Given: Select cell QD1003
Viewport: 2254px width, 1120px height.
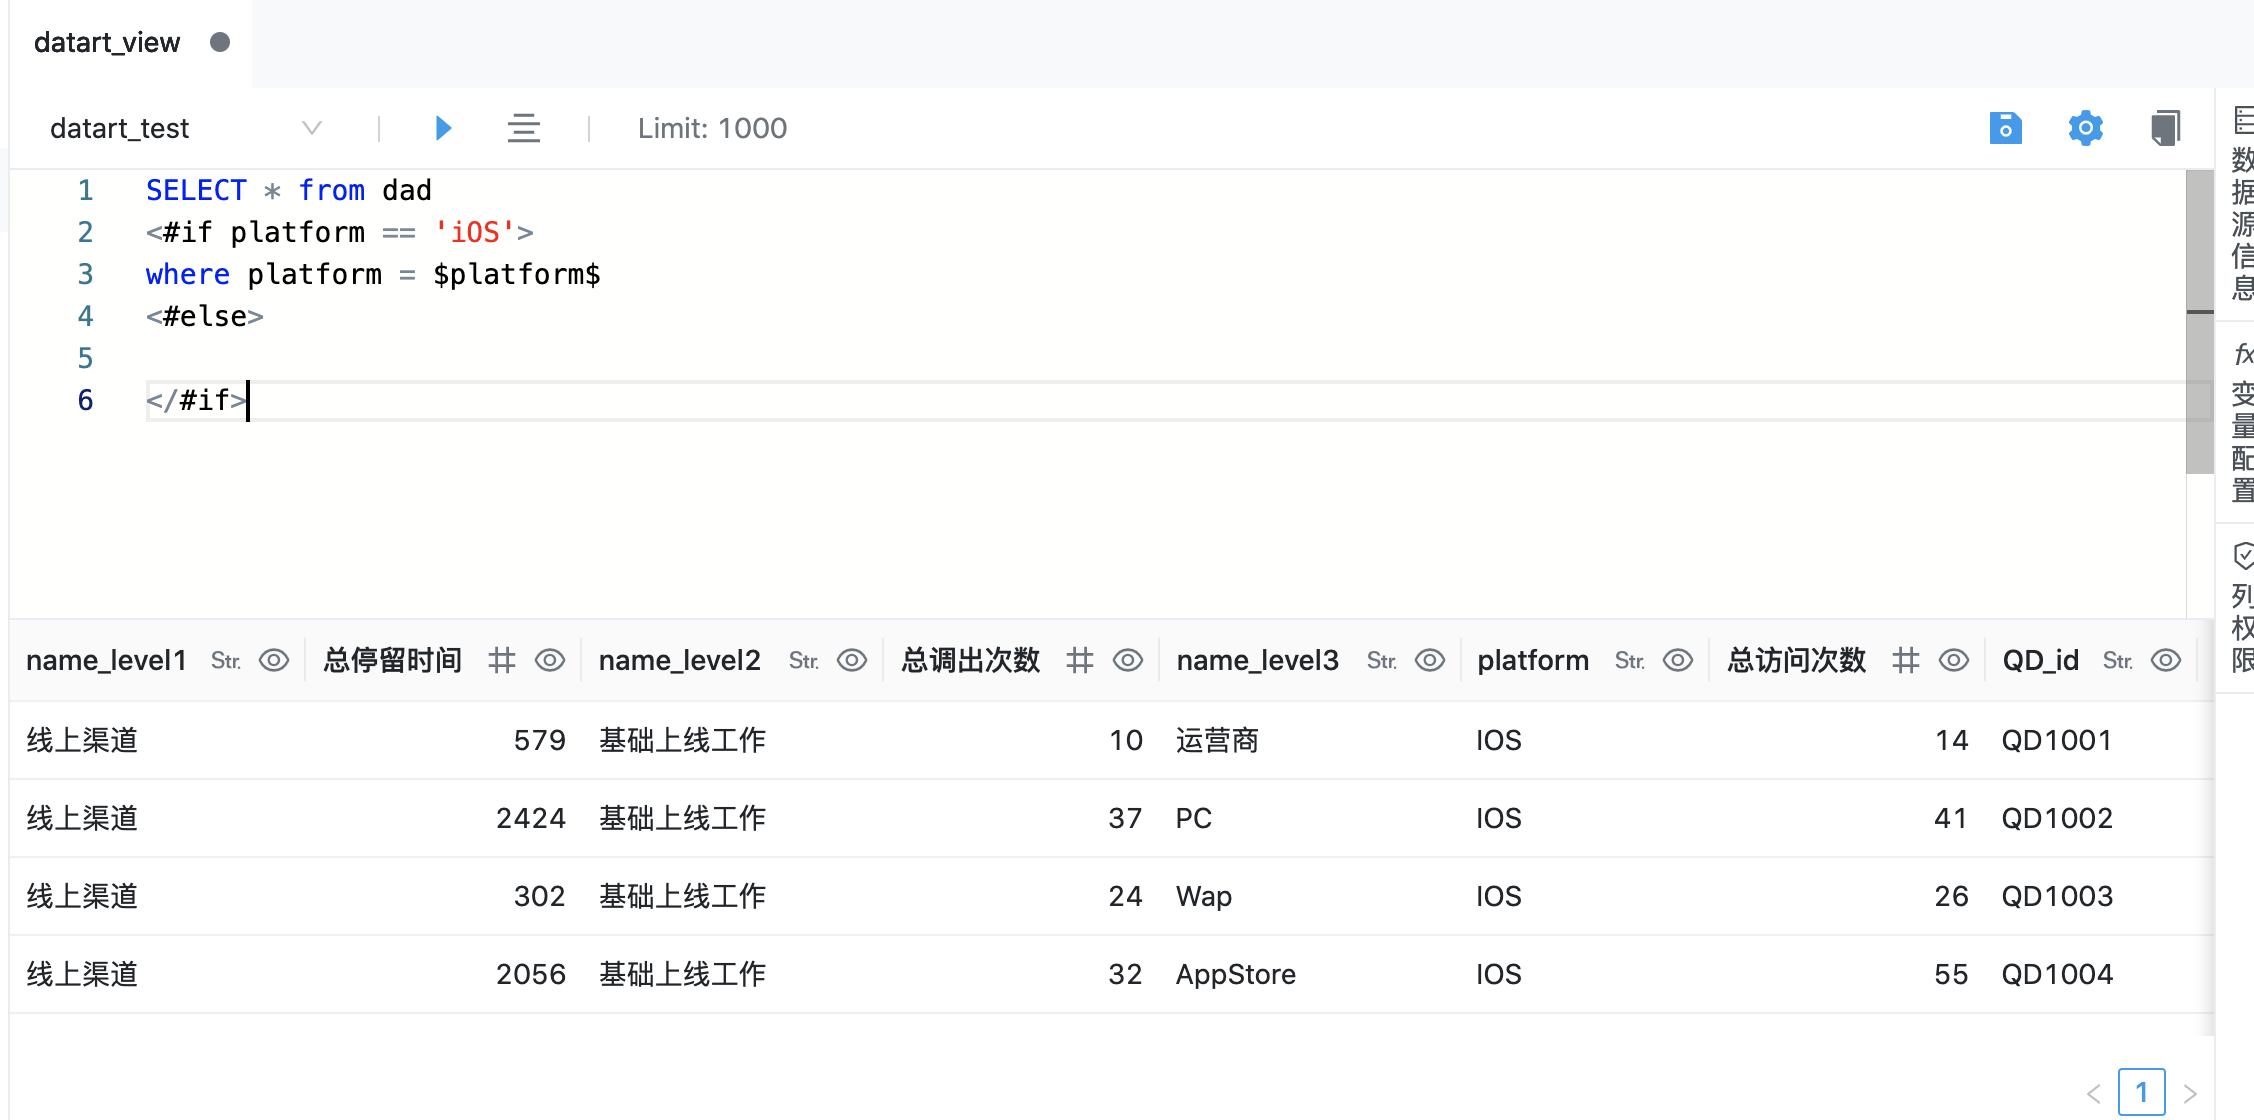Looking at the screenshot, I should tap(2057, 896).
